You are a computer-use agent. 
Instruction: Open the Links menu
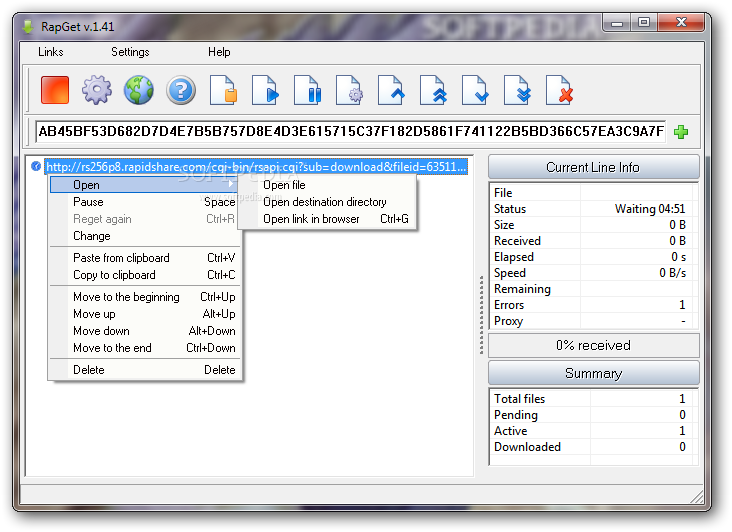tap(51, 52)
